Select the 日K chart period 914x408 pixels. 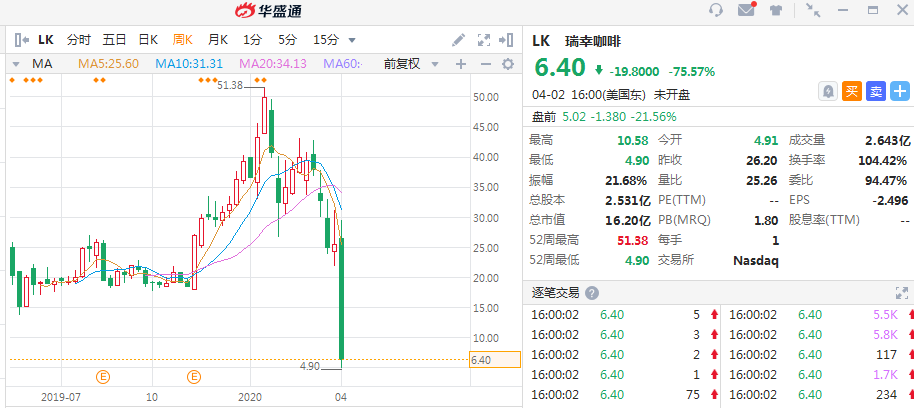[148, 40]
